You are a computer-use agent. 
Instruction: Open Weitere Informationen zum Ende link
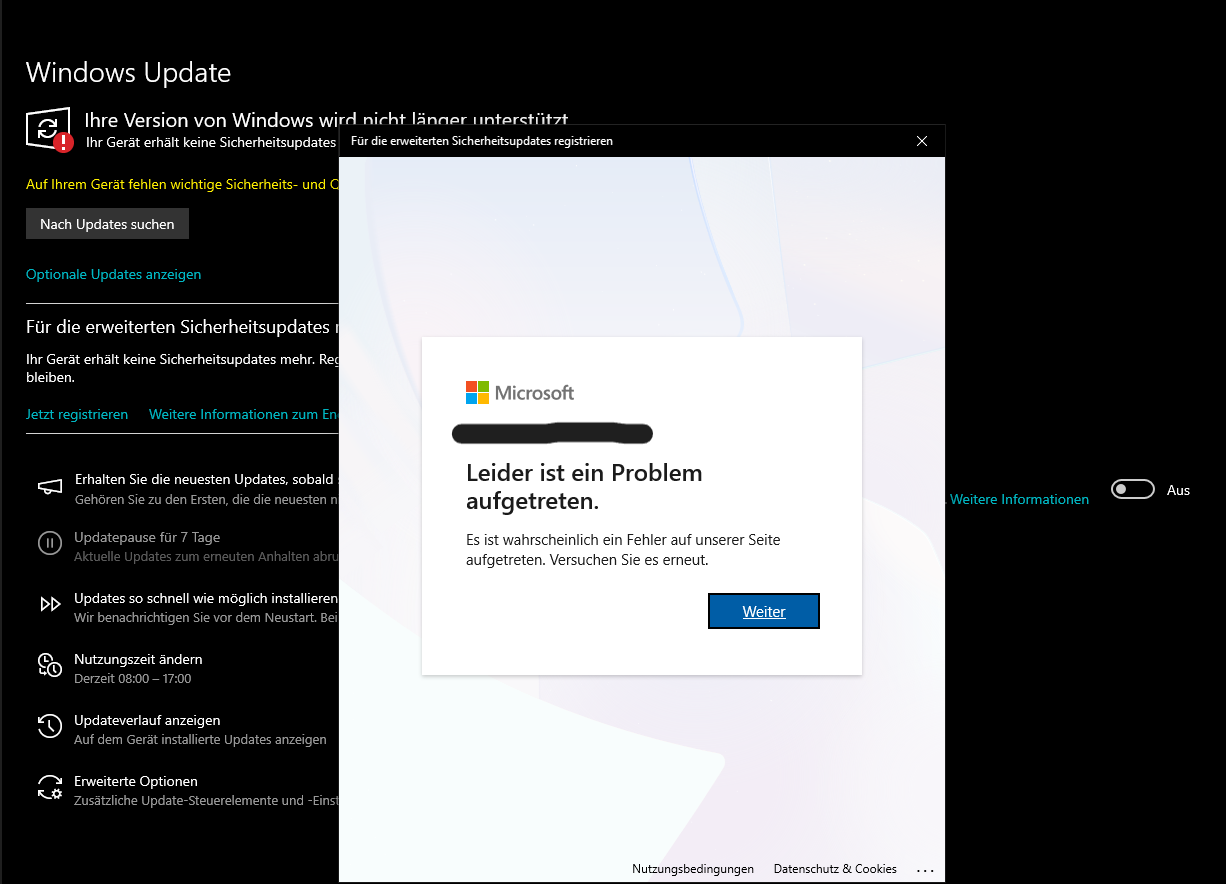coord(244,414)
